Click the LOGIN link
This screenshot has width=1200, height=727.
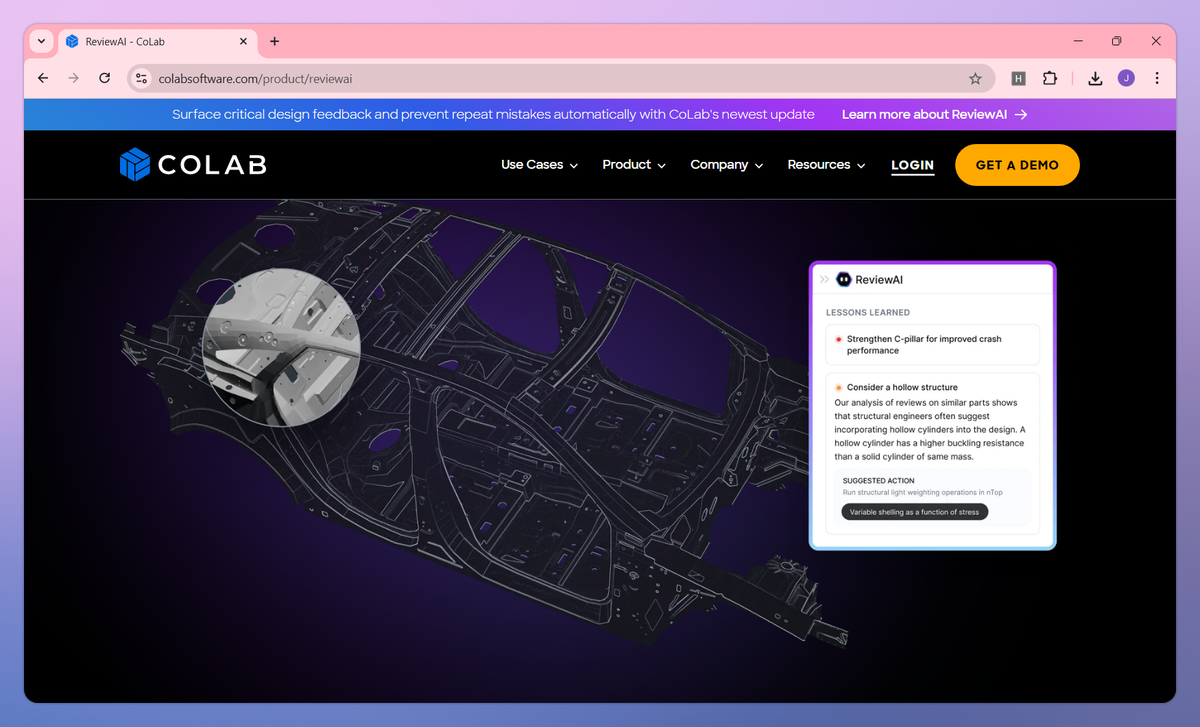click(x=912, y=166)
